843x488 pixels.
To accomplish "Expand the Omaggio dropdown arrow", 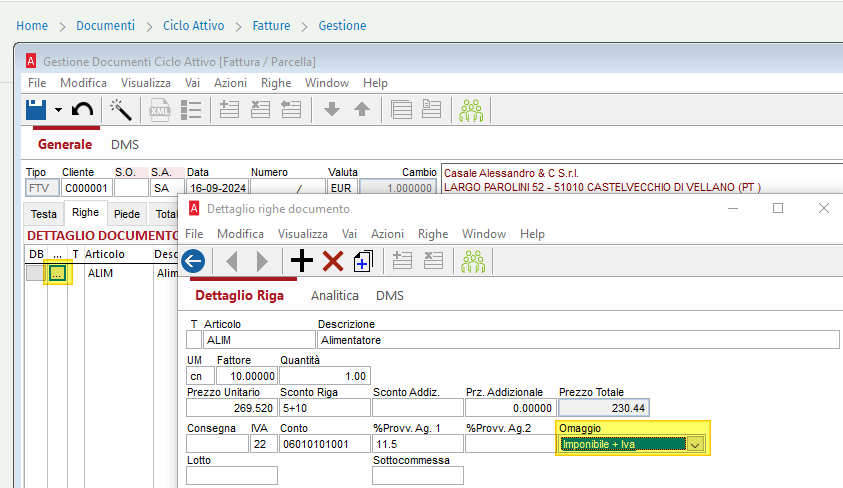I will (695, 444).
